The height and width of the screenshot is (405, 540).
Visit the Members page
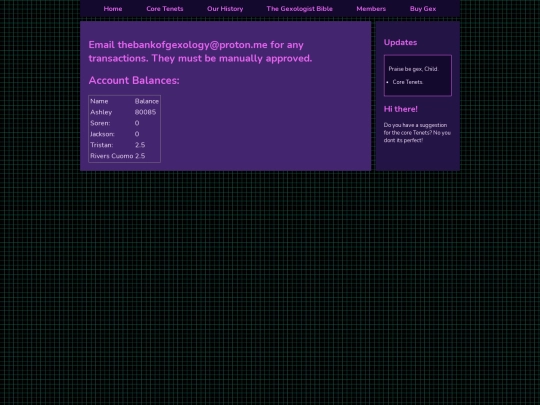click(371, 9)
